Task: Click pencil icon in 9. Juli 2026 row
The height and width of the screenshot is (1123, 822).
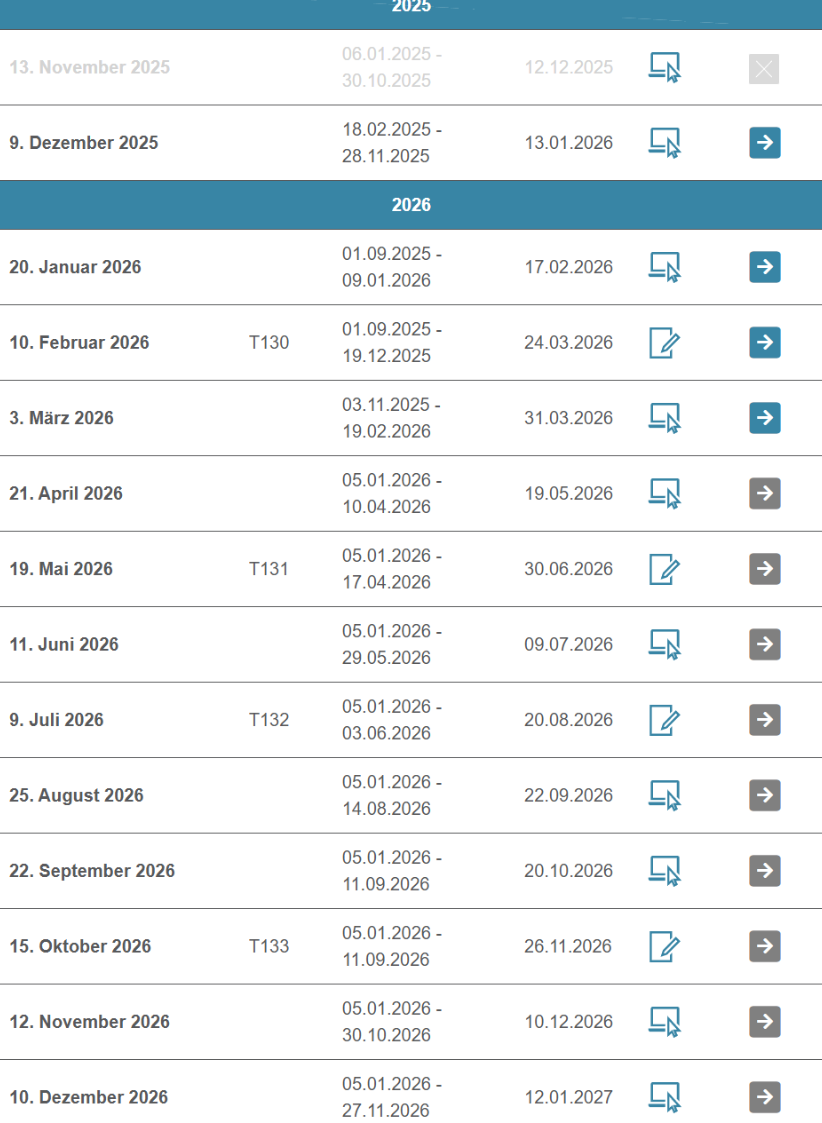Action: point(664,720)
